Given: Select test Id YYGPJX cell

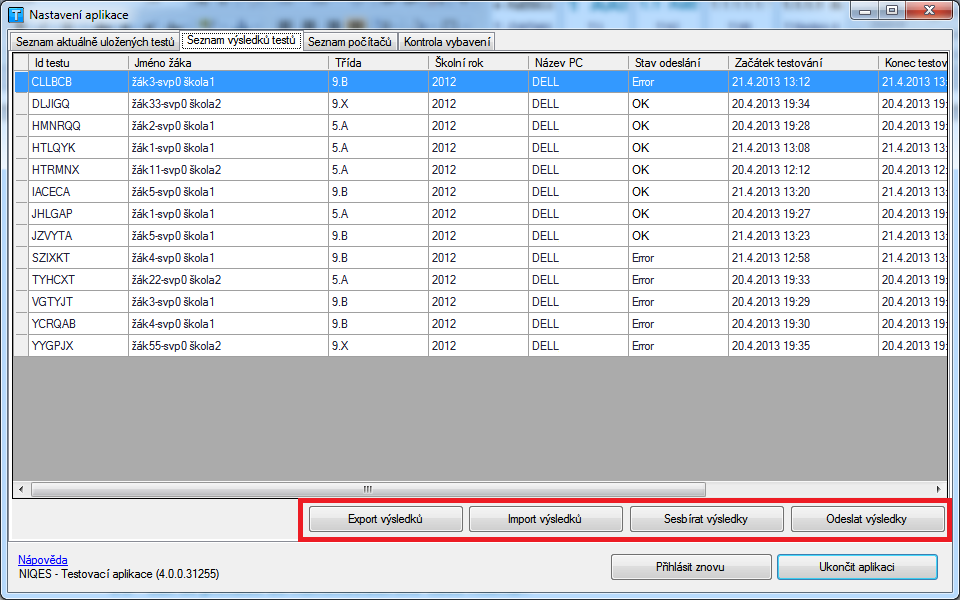Looking at the screenshot, I should [78, 347].
